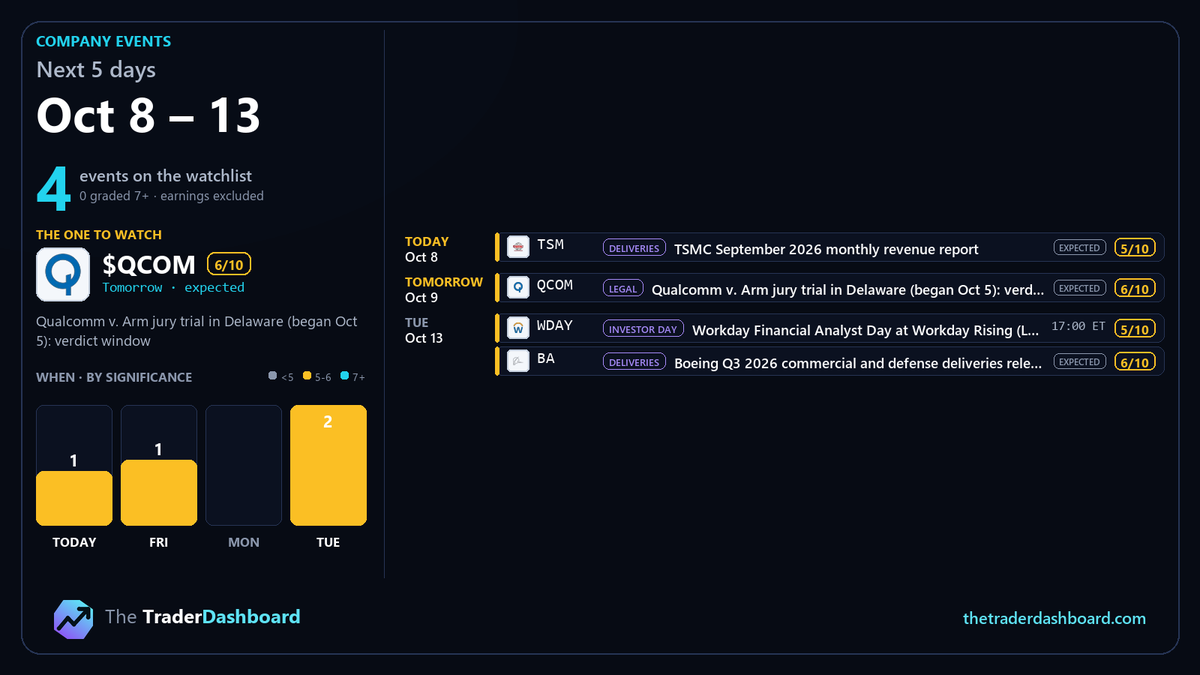The width and height of the screenshot is (1200, 675).
Task: Click the Tomorrow · expected status text
Action: pyautogui.click(x=173, y=288)
